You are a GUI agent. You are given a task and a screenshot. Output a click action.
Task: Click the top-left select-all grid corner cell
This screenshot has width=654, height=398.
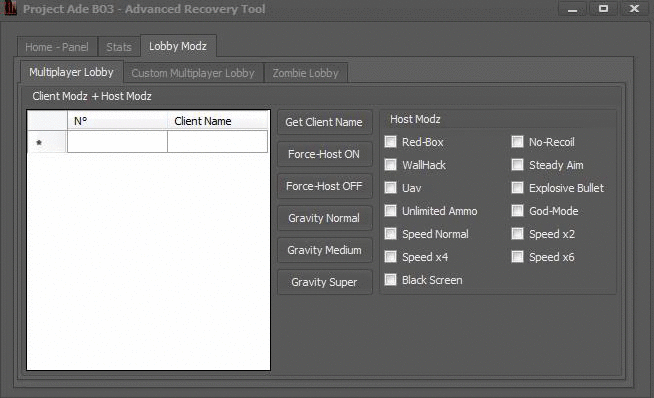pyautogui.click(x=47, y=121)
